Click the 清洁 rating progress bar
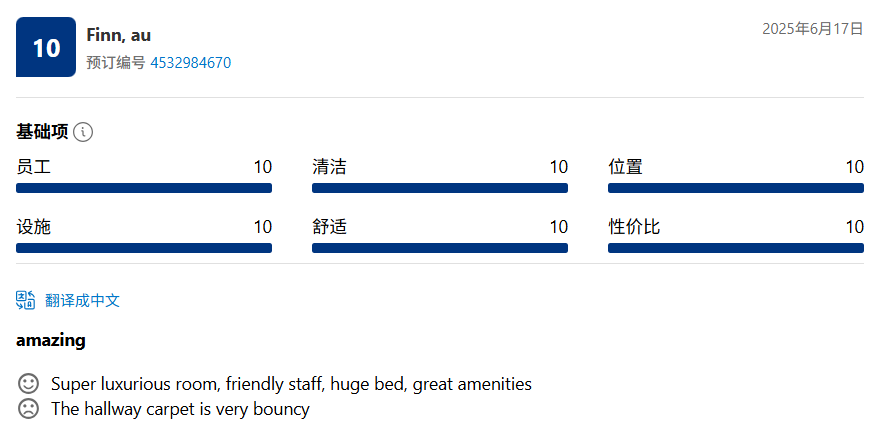 (x=440, y=188)
